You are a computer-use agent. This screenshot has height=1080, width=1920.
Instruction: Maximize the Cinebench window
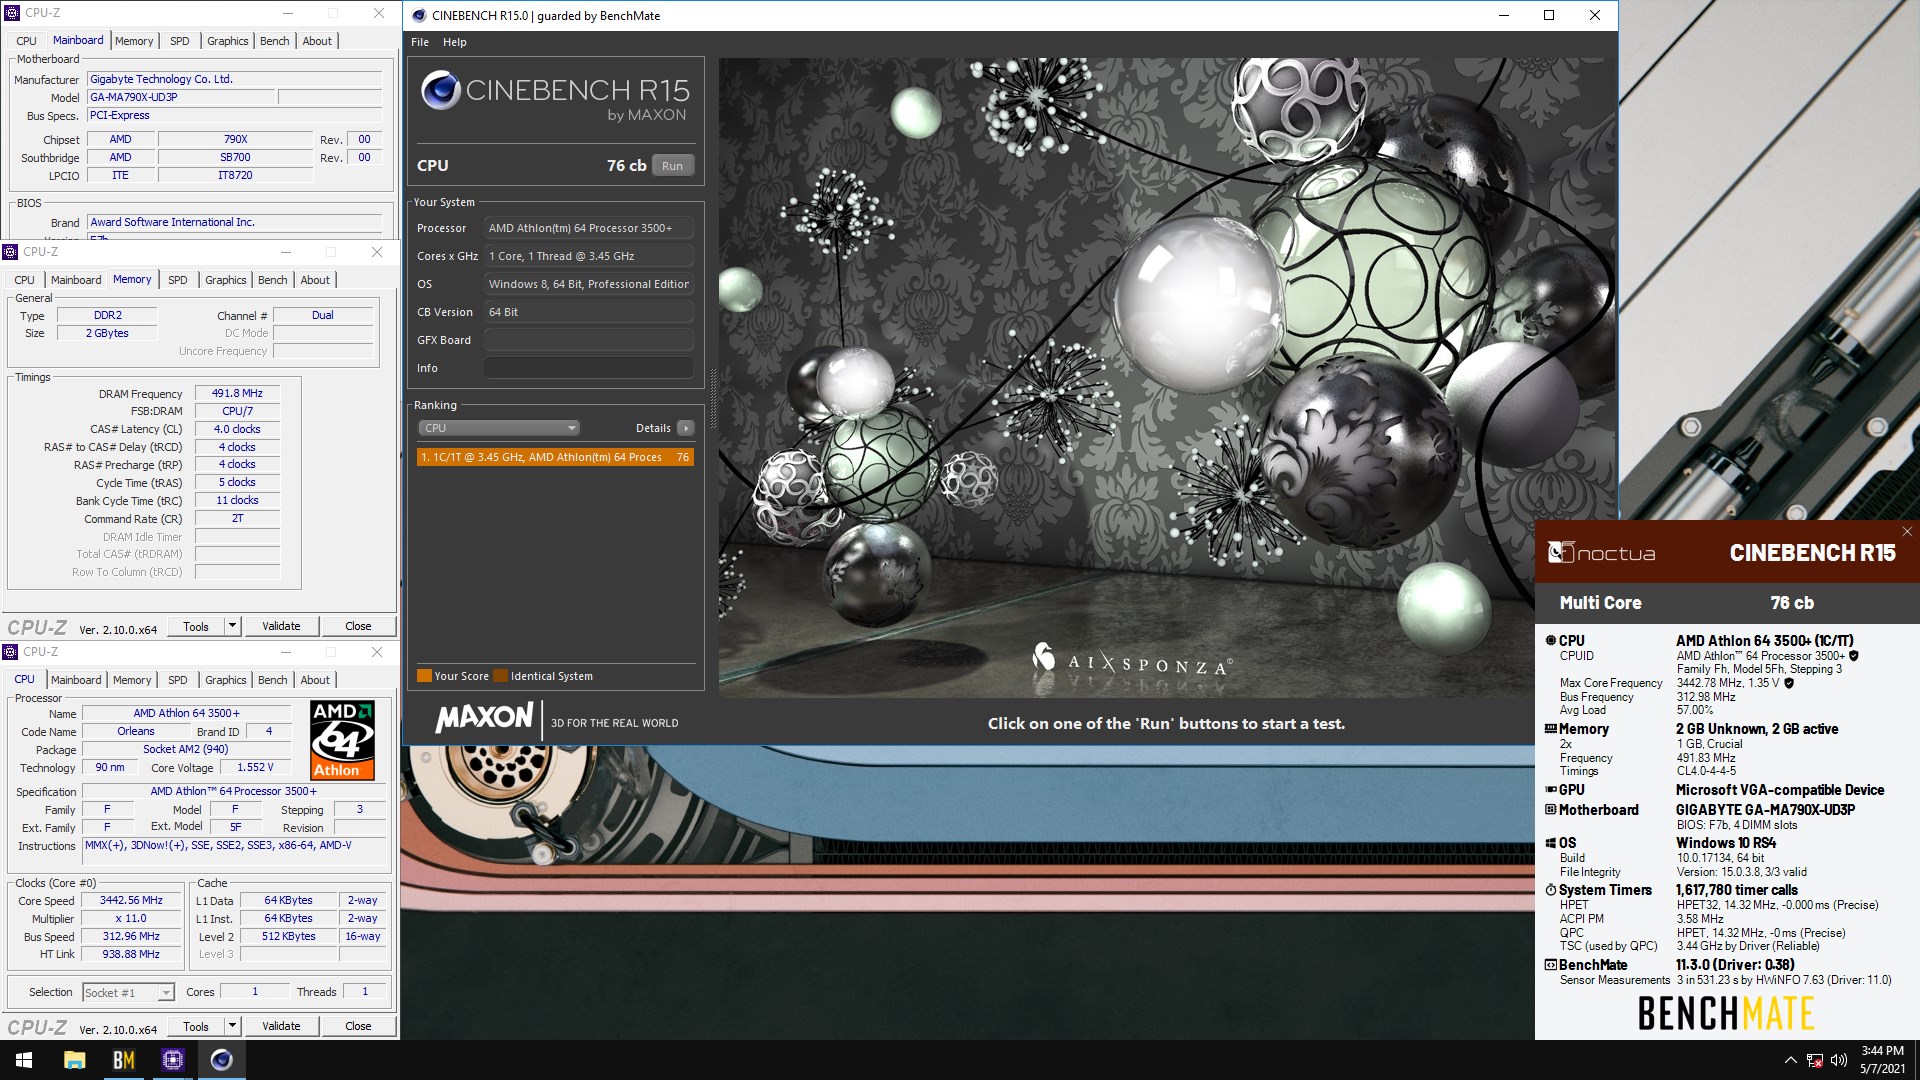[x=1549, y=15]
